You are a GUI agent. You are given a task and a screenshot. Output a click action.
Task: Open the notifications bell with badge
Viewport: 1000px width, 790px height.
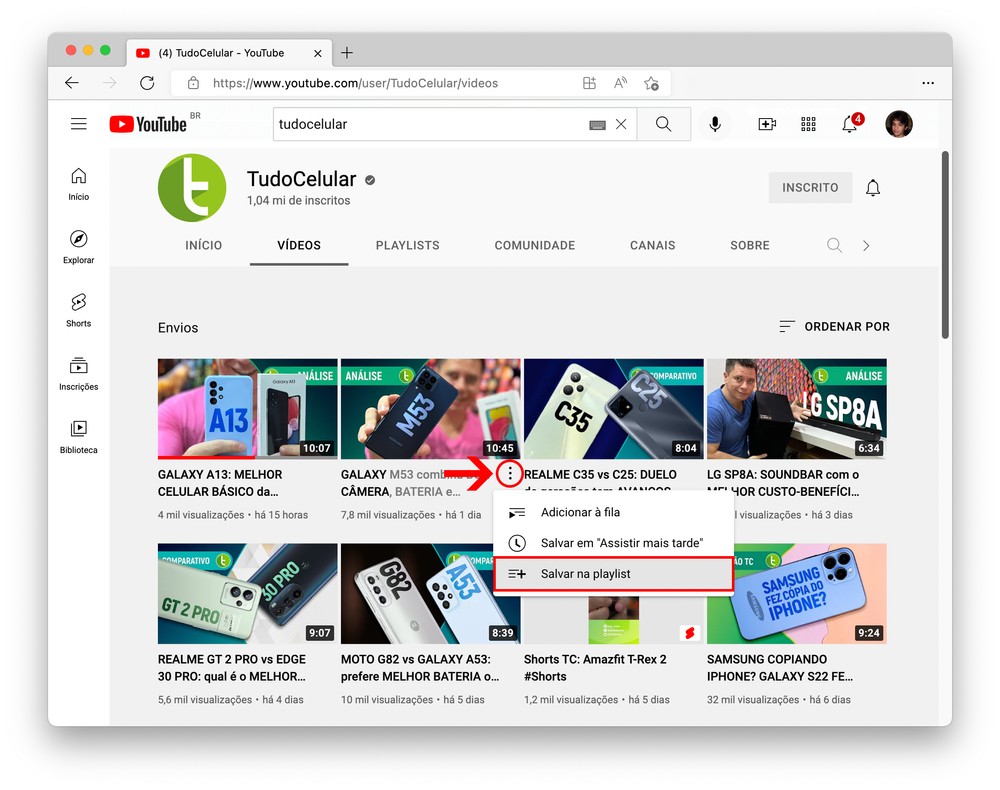tap(851, 123)
